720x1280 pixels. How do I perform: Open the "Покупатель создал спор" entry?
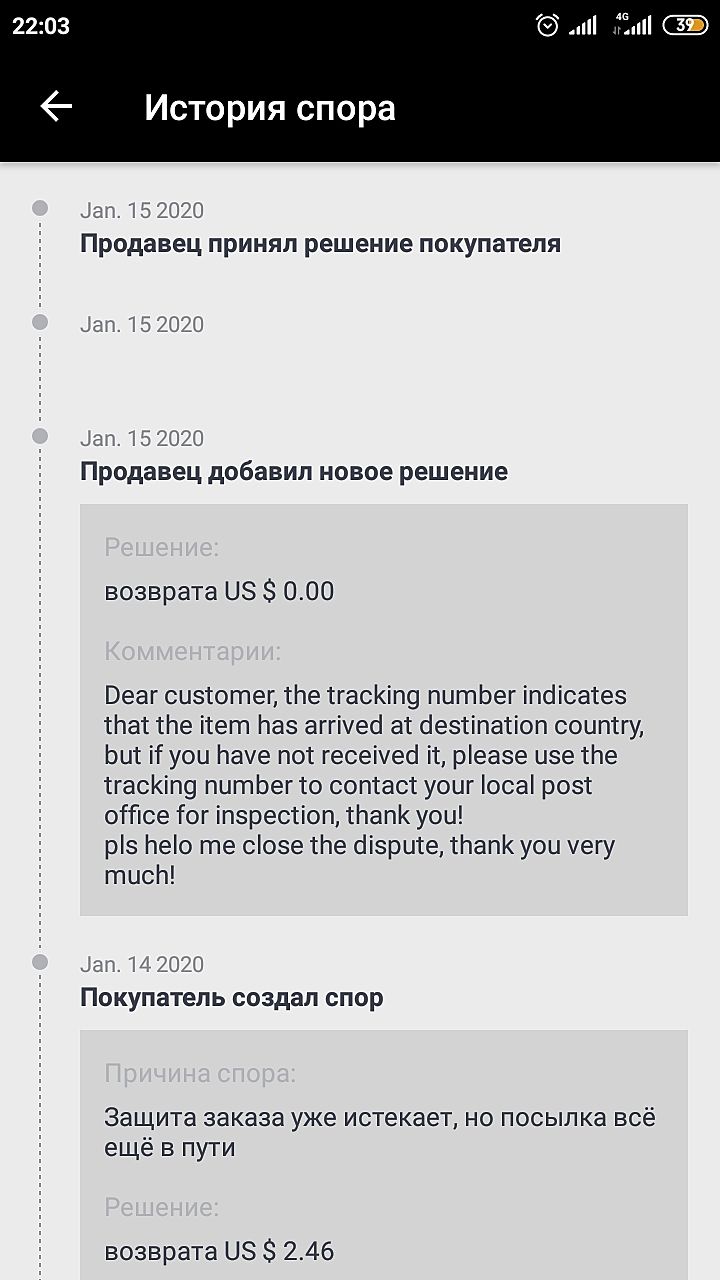click(x=232, y=998)
